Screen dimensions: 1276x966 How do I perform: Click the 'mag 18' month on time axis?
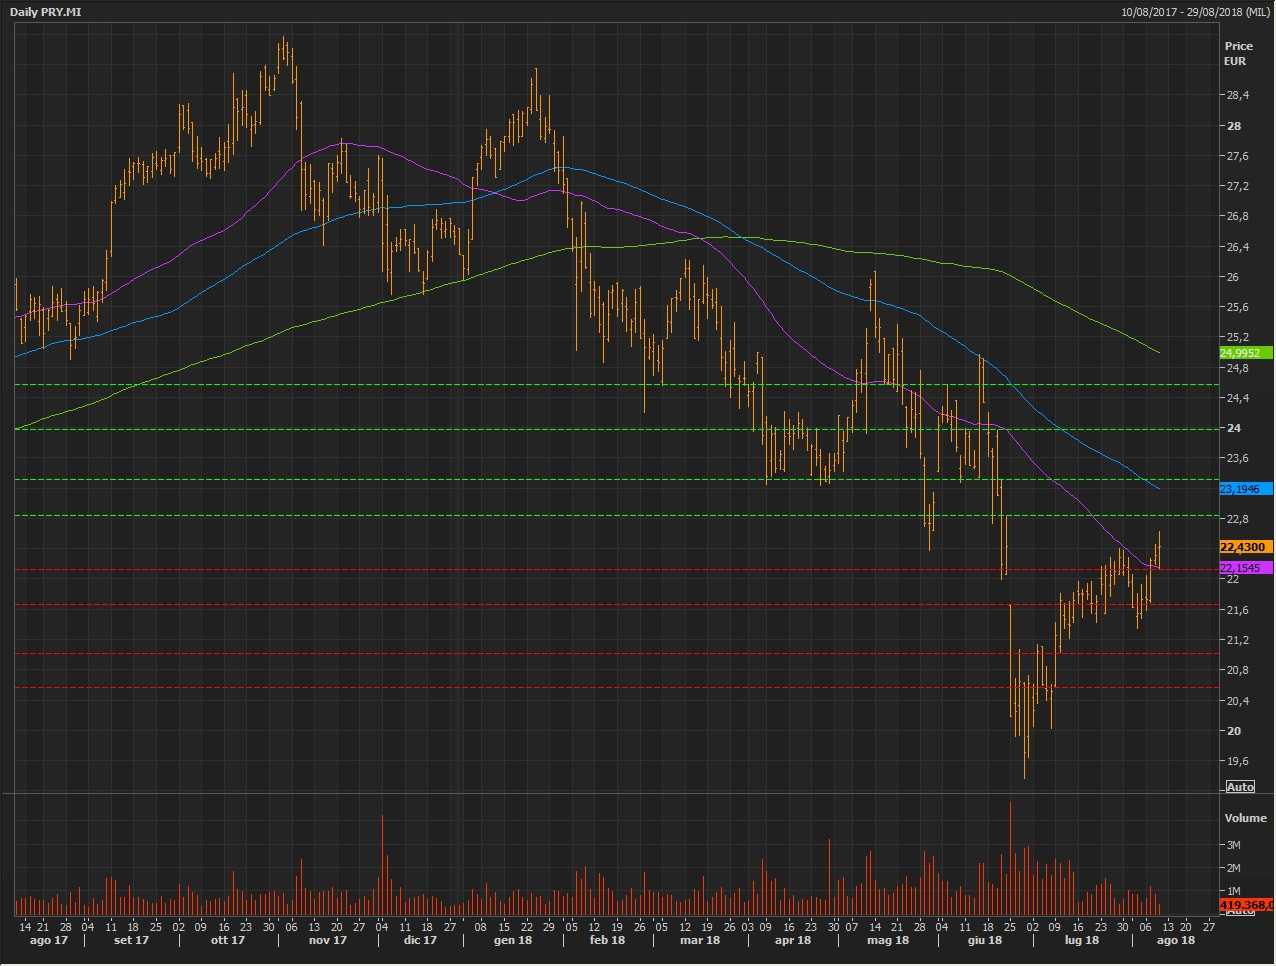tap(887, 940)
